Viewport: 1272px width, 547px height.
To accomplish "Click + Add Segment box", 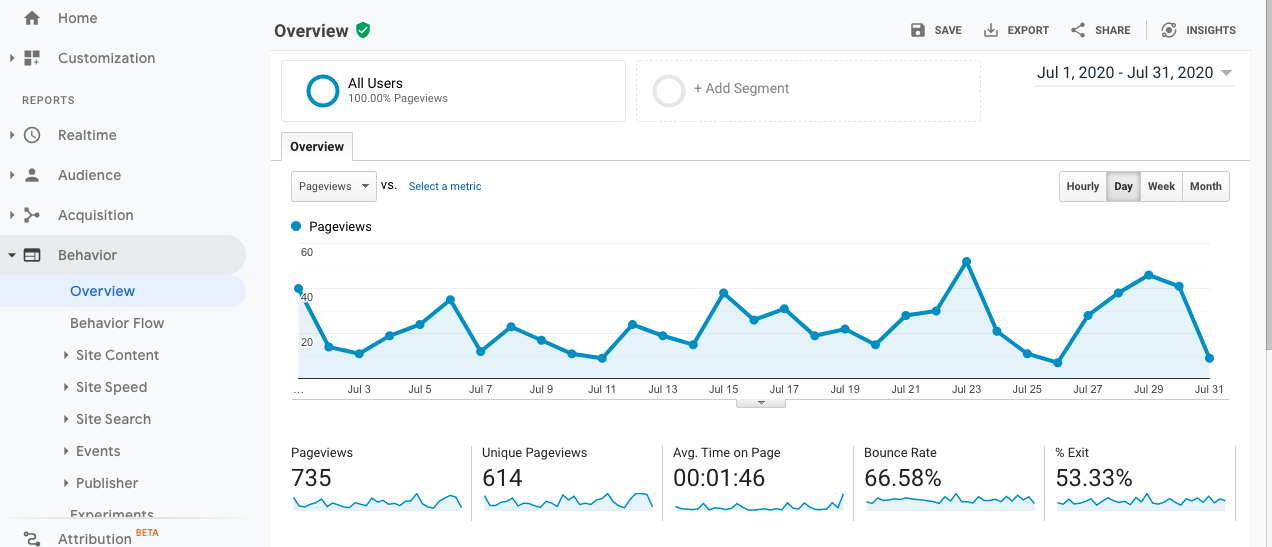I will [x=808, y=91].
